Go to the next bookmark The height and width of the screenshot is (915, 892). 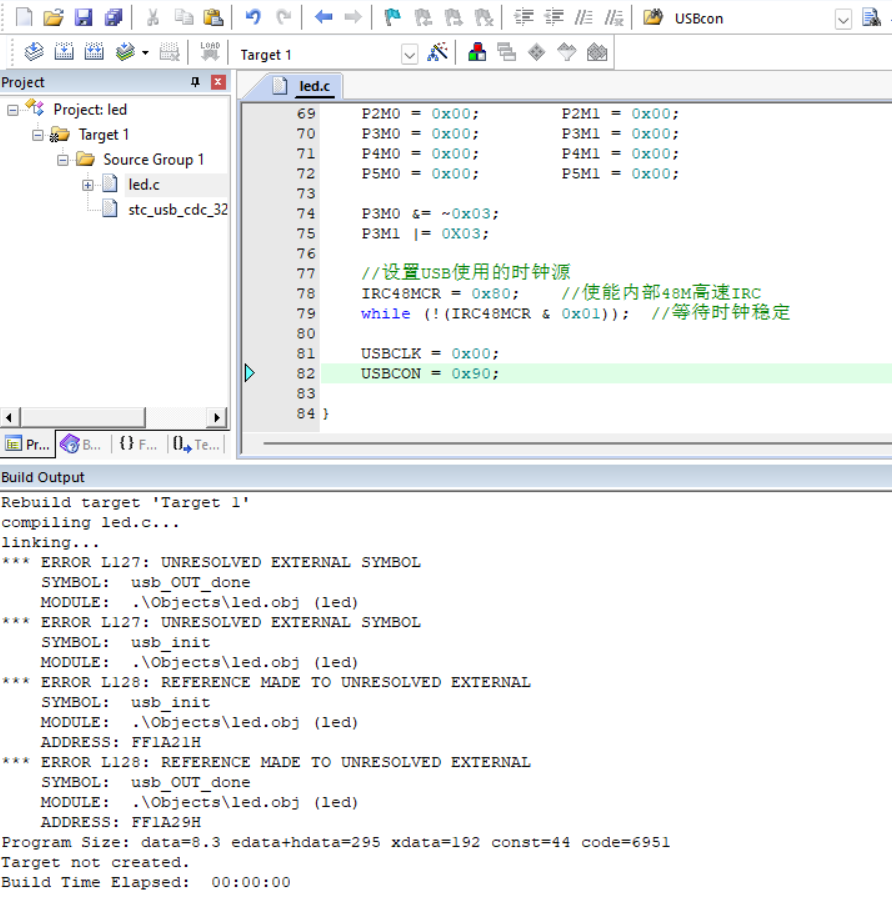tap(453, 18)
